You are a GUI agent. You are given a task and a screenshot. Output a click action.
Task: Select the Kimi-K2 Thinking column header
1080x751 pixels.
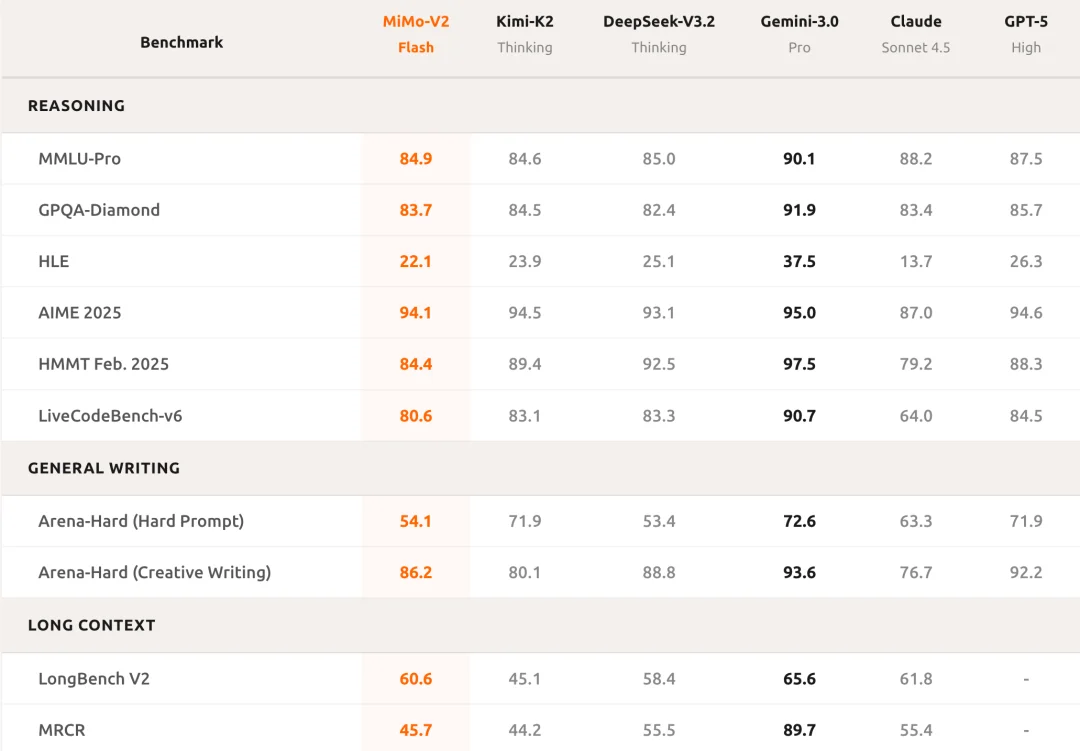(x=524, y=34)
